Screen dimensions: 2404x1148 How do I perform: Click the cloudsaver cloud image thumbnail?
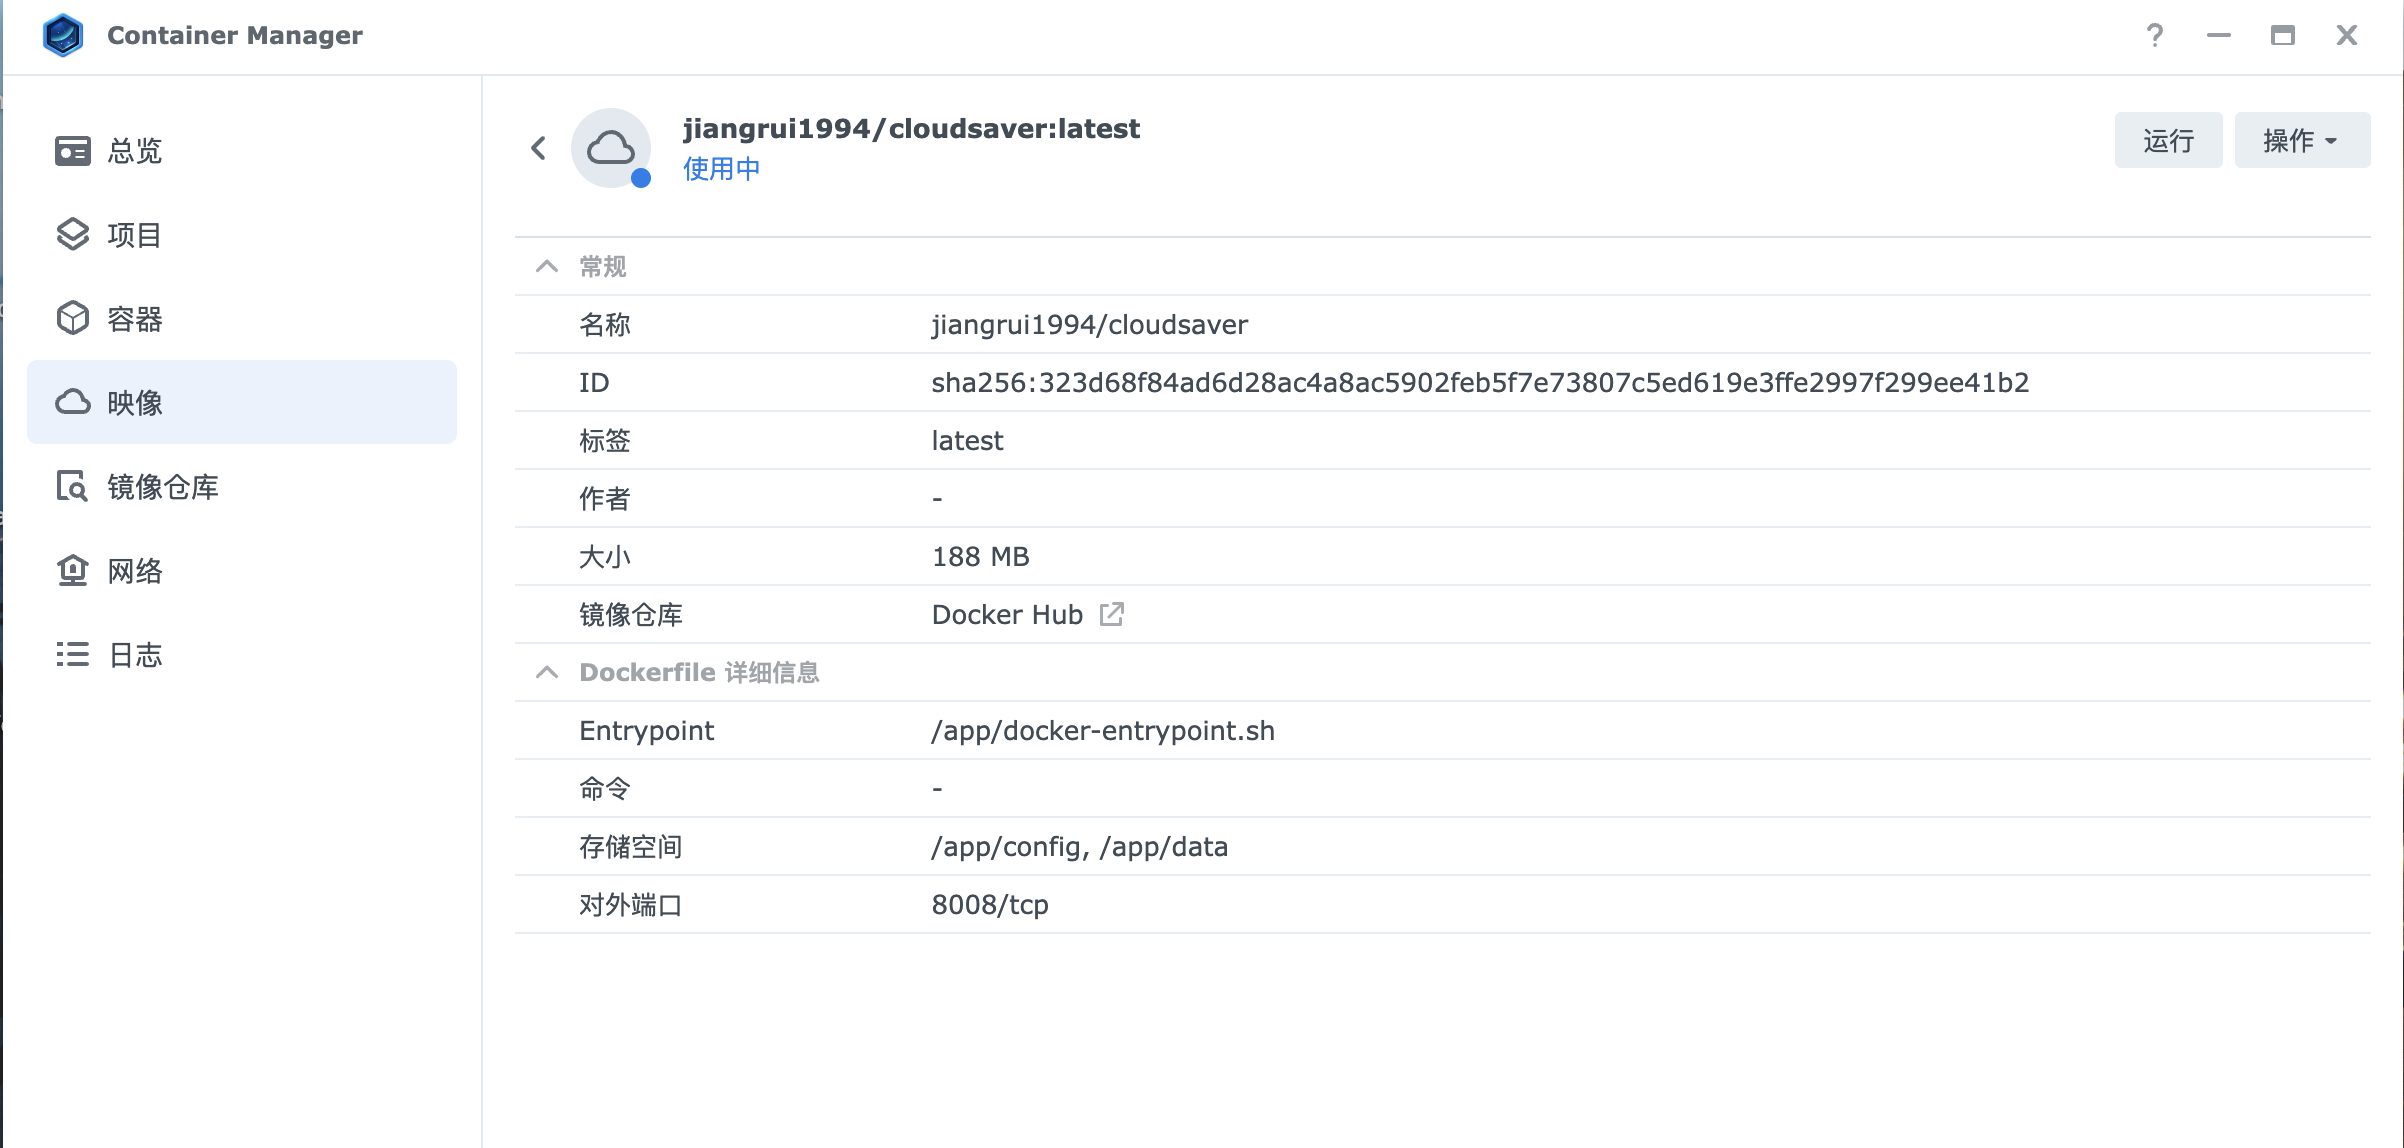(x=611, y=148)
